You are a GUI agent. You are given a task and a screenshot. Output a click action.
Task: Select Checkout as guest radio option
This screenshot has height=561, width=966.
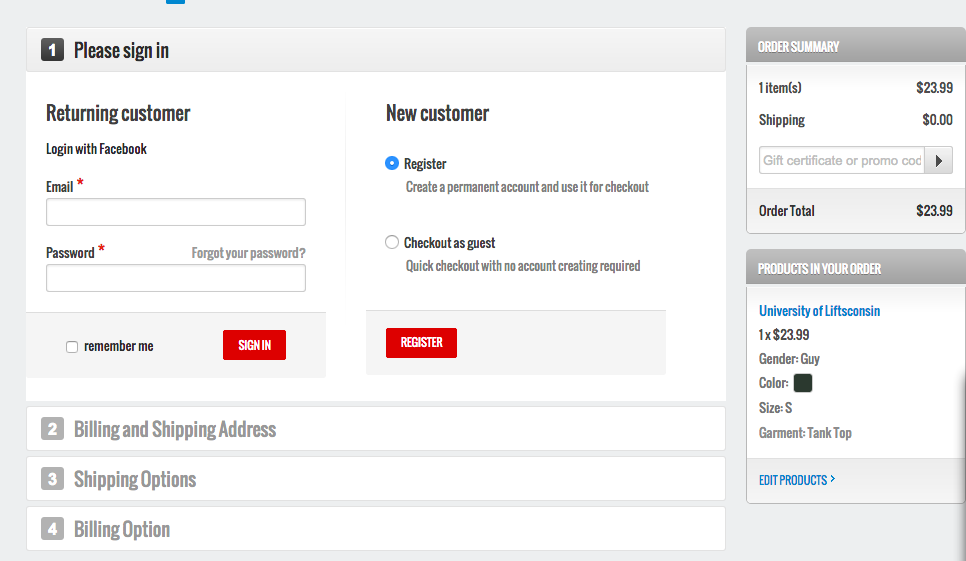392,242
